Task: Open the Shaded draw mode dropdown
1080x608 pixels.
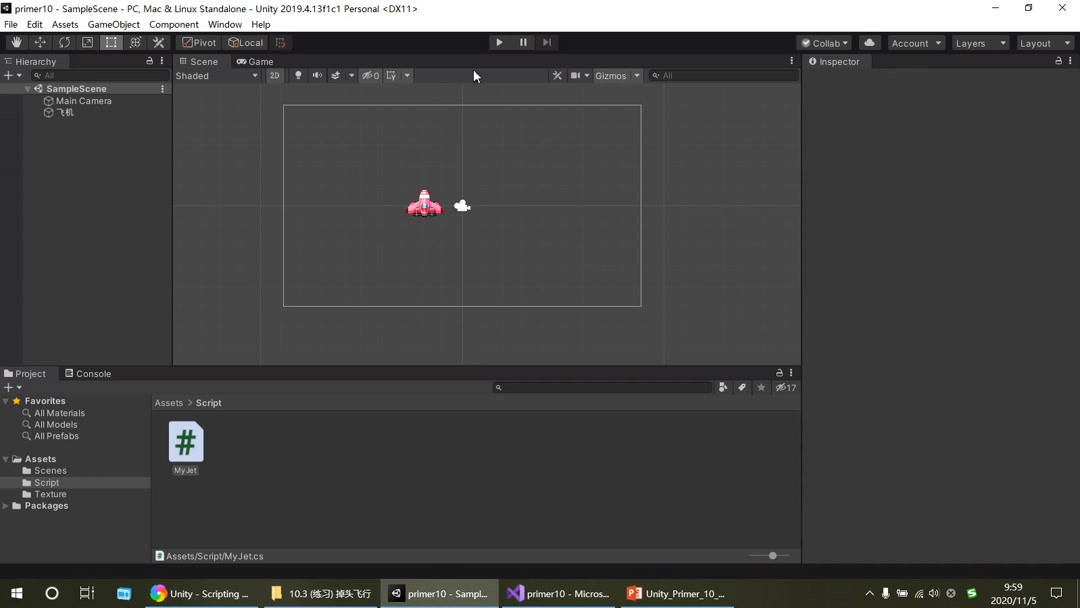Action: (x=217, y=75)
